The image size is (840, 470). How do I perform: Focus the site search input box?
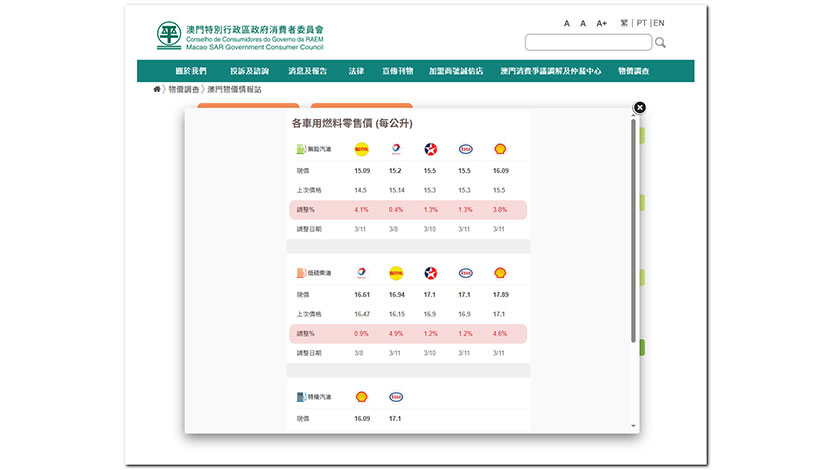click(588, 43)
